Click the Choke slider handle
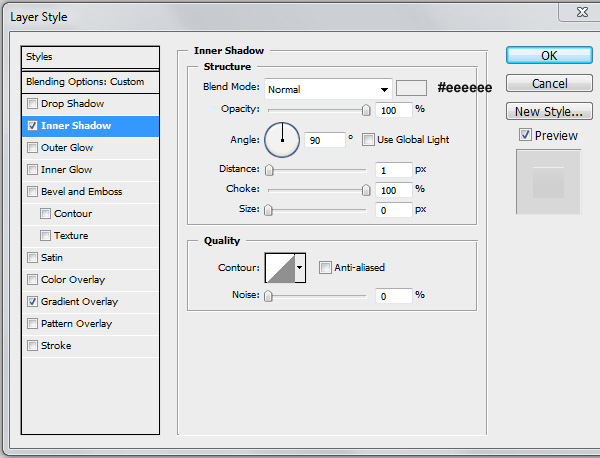600x458 pixels. coord(366,190)
